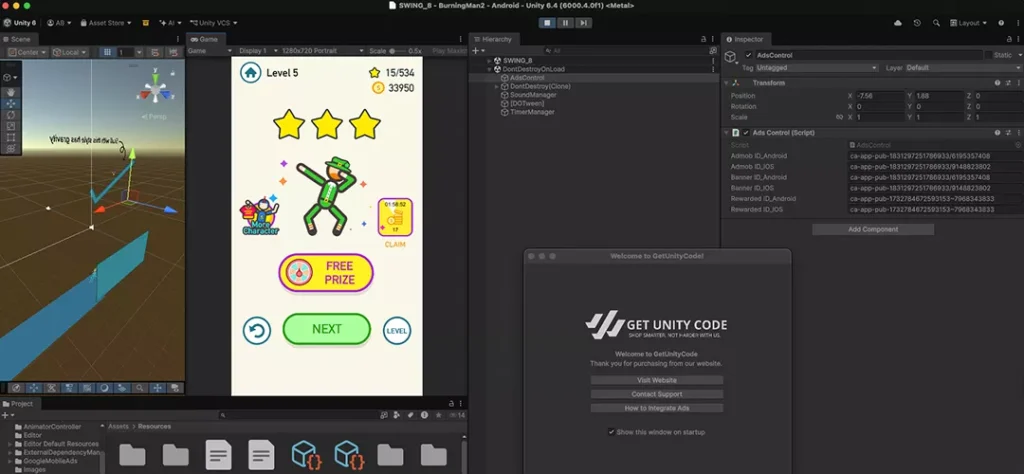Switch to the Game tab
The height and width of the screenshot is (474, 1024).
point(204,39)
